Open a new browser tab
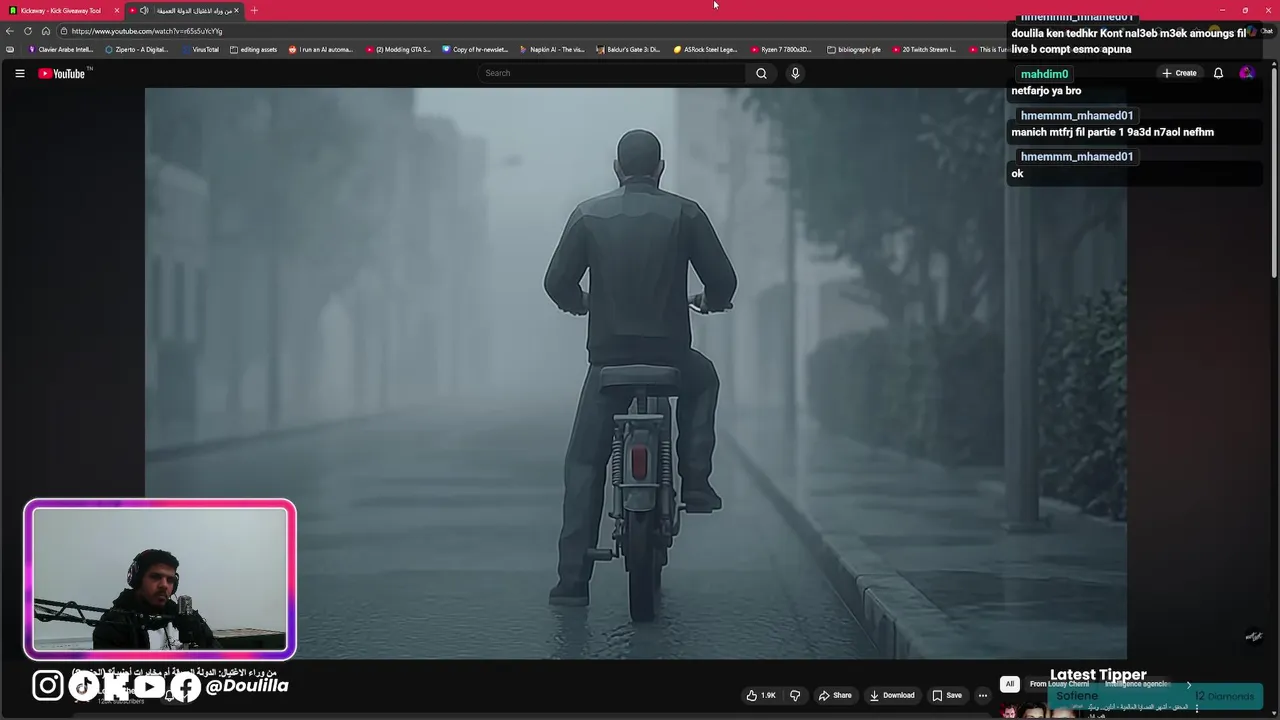 254,10
